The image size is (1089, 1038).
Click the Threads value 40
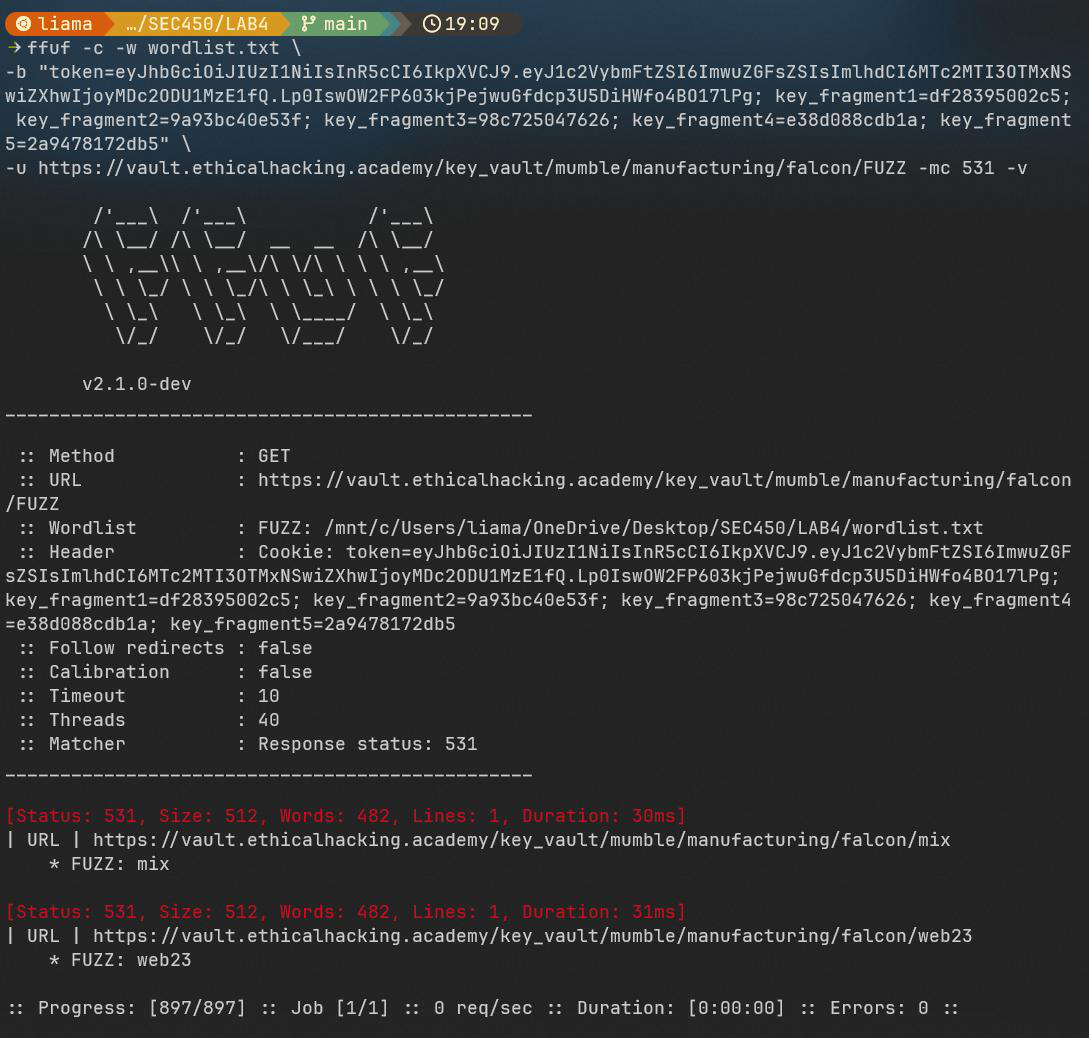[269, 720]
